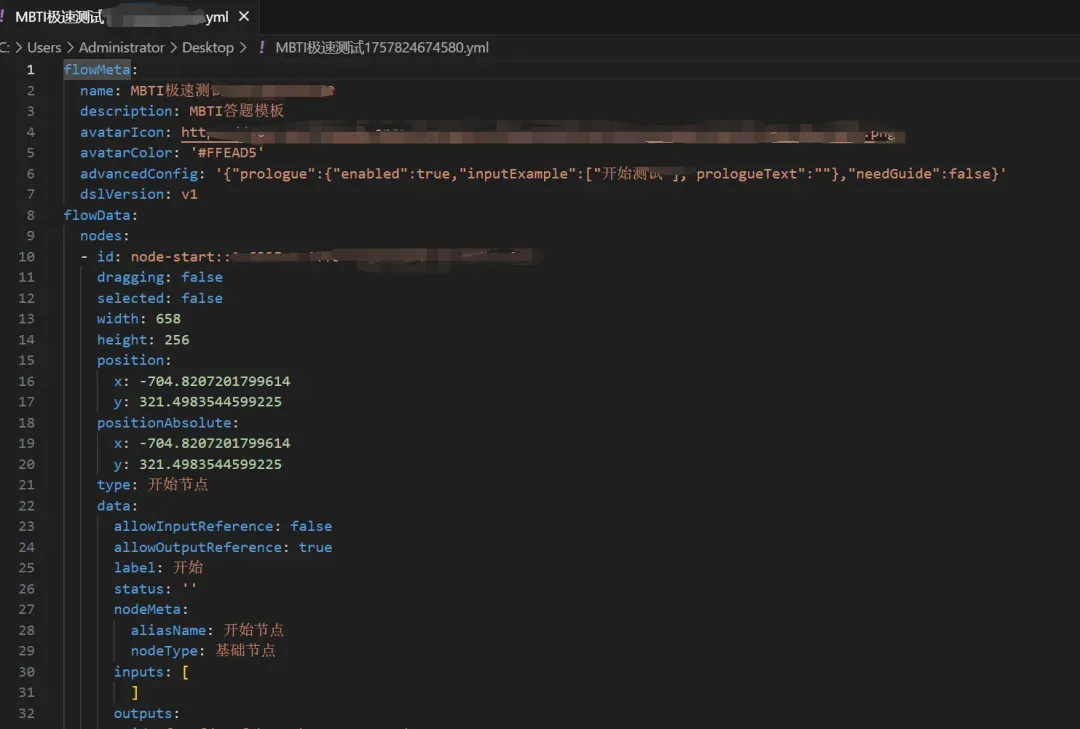Viewport: 1080px width, 729px height.
Task: Click line number 8 in gutter
Action: pyautogui.click(x=30, y=215)
